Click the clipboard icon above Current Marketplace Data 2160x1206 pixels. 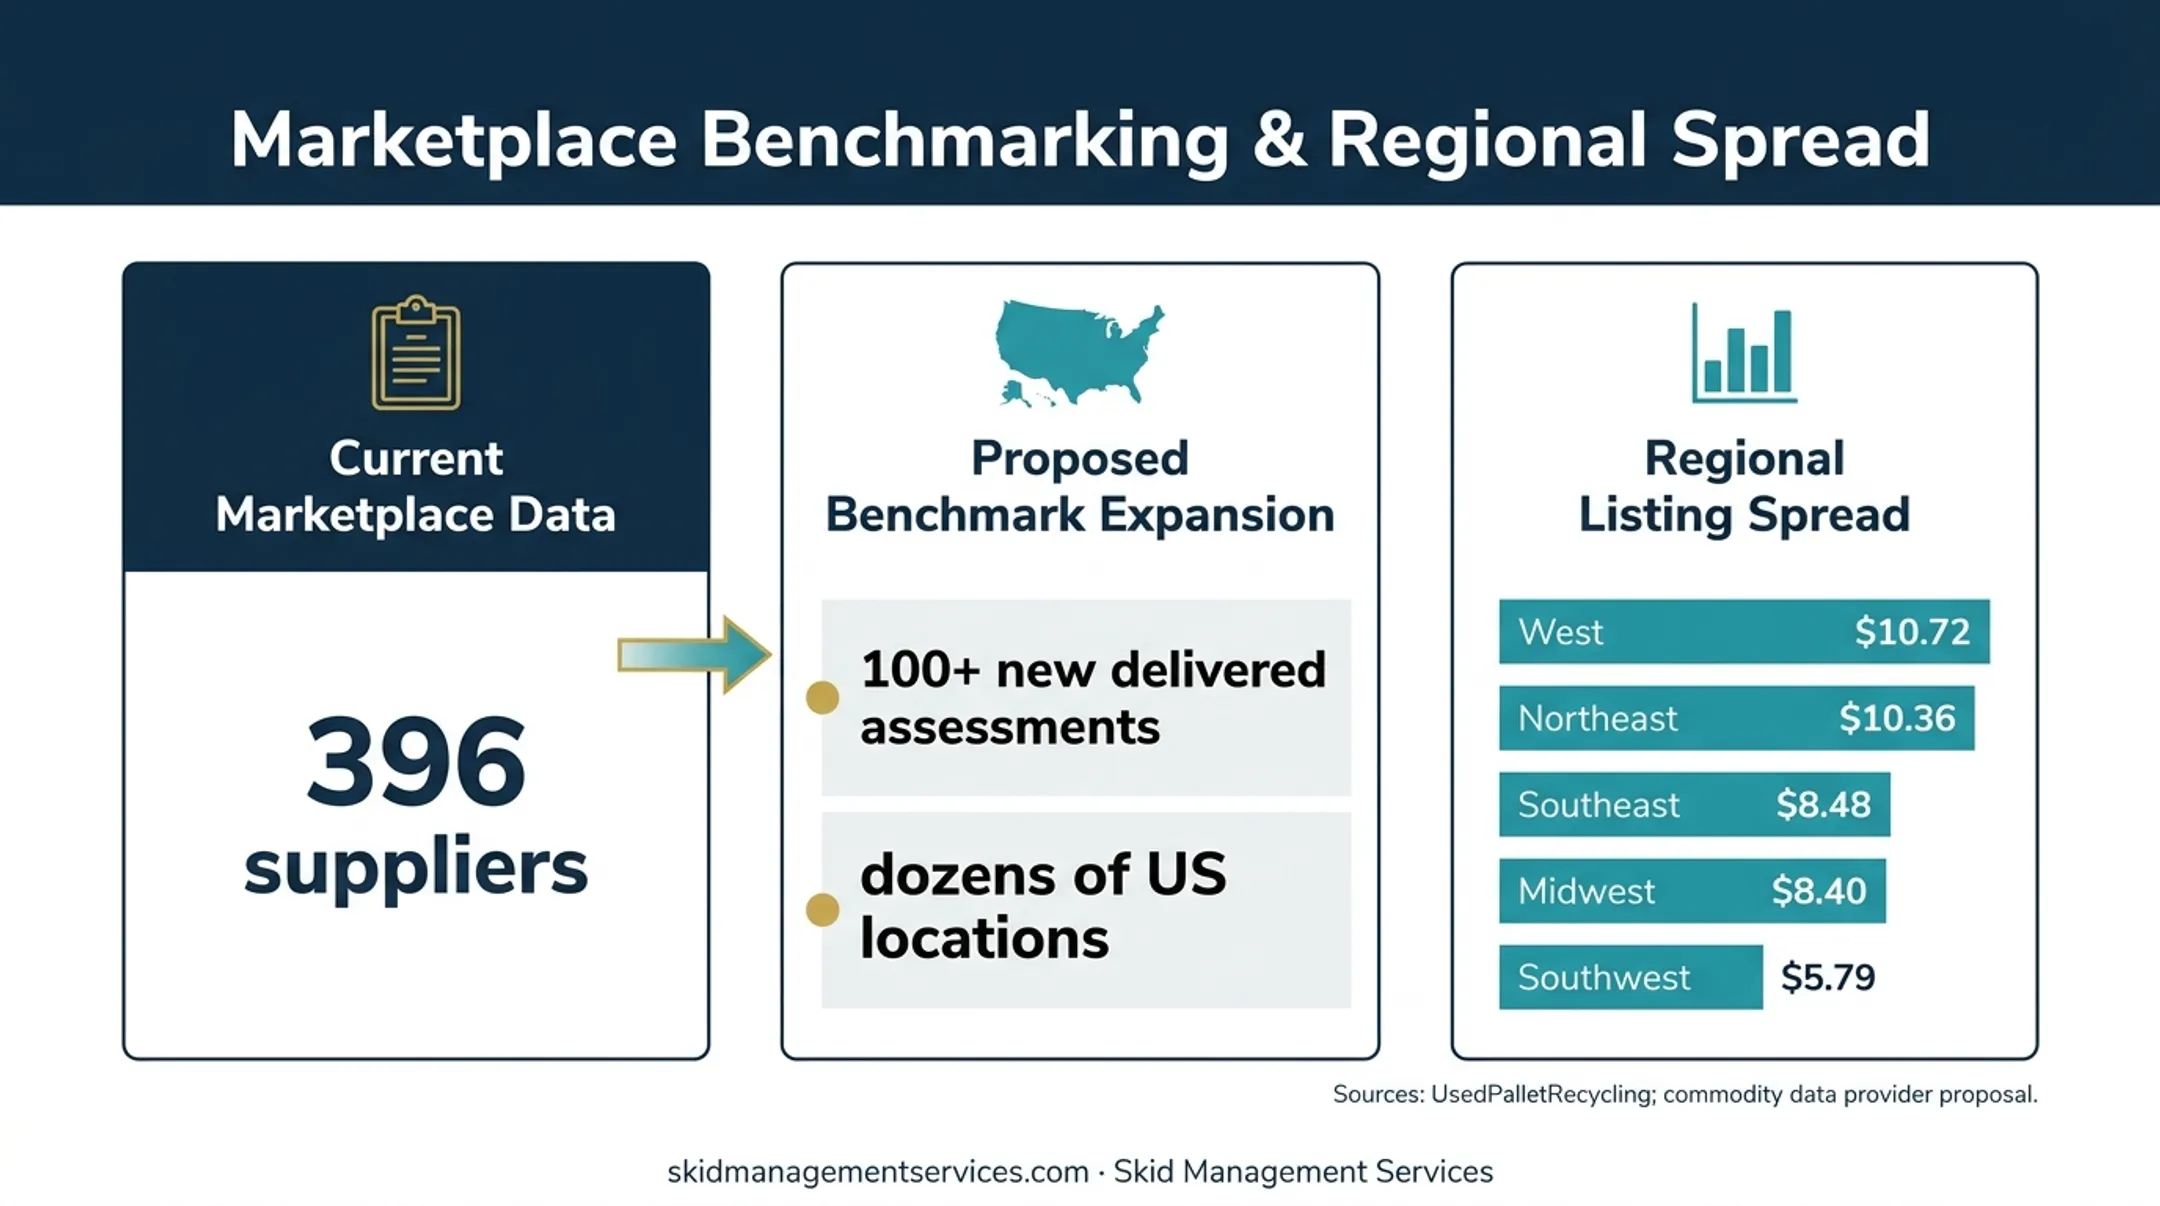(416, 352)
